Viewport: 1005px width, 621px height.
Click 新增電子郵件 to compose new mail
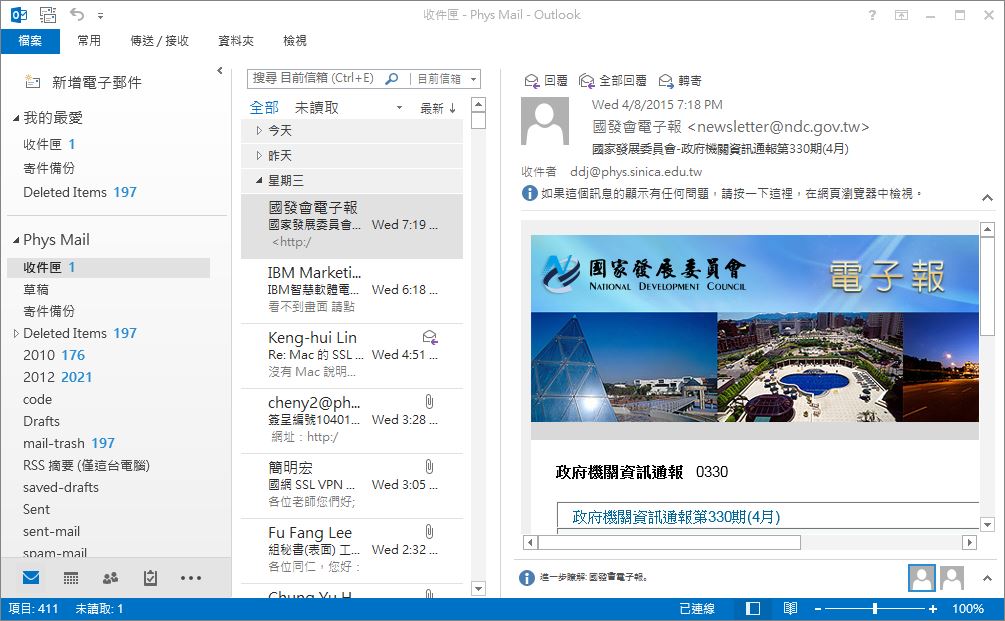[83, 82]
